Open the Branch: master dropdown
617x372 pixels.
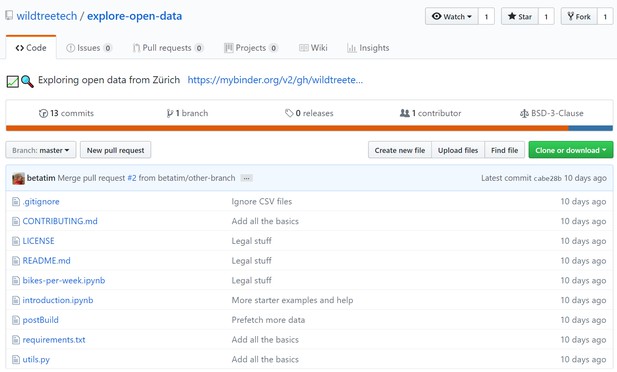coord(41,150)
